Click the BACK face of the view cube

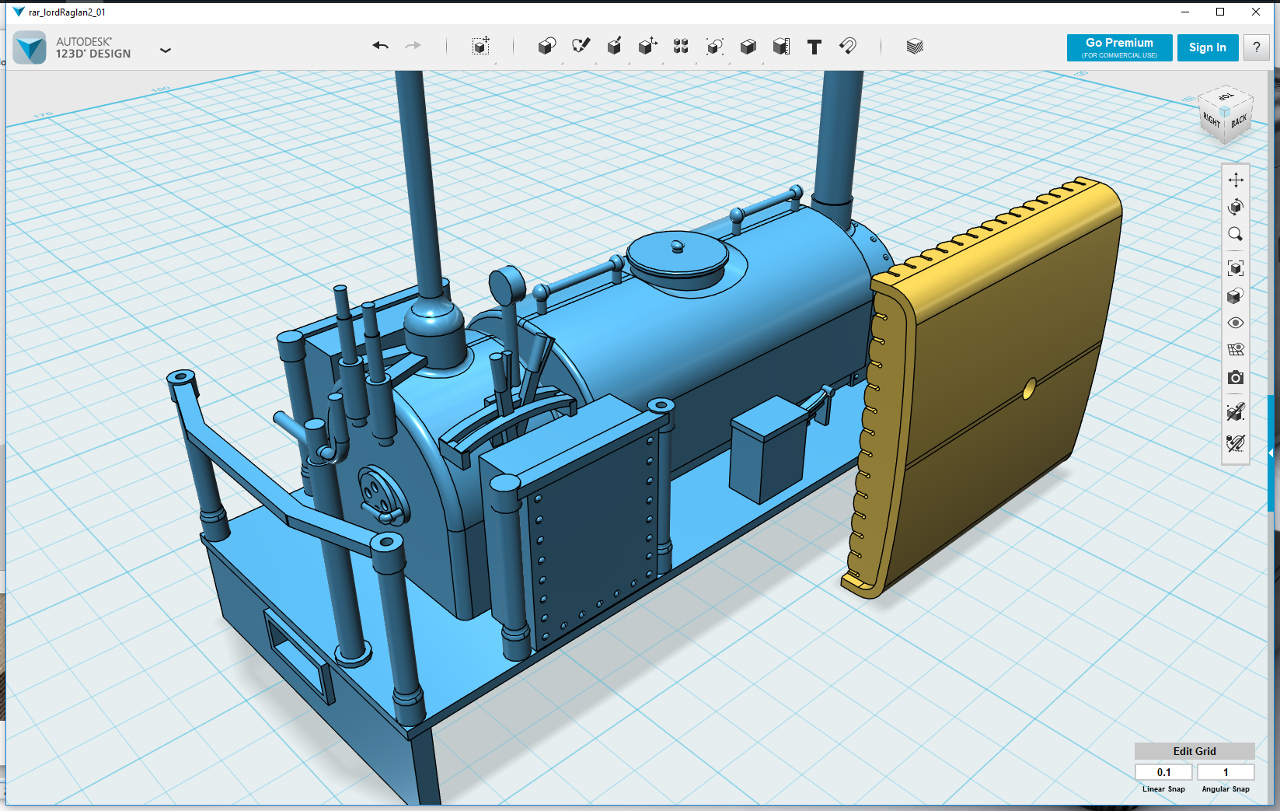pyautogui.click(x=1238, y=122)
